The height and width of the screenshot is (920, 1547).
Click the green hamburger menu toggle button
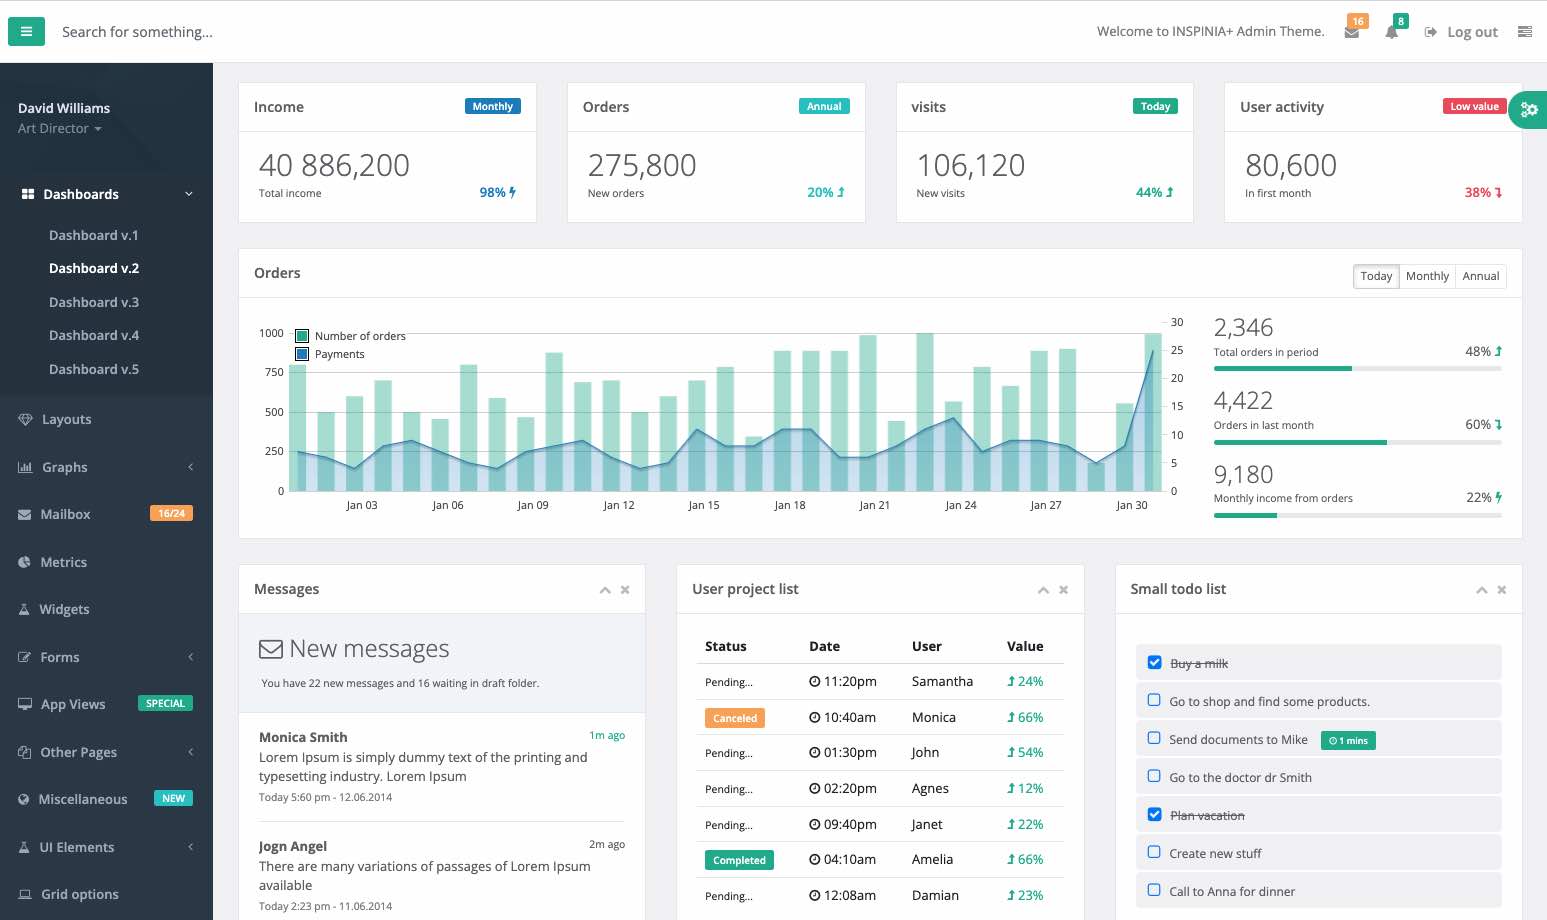(26, 32)
